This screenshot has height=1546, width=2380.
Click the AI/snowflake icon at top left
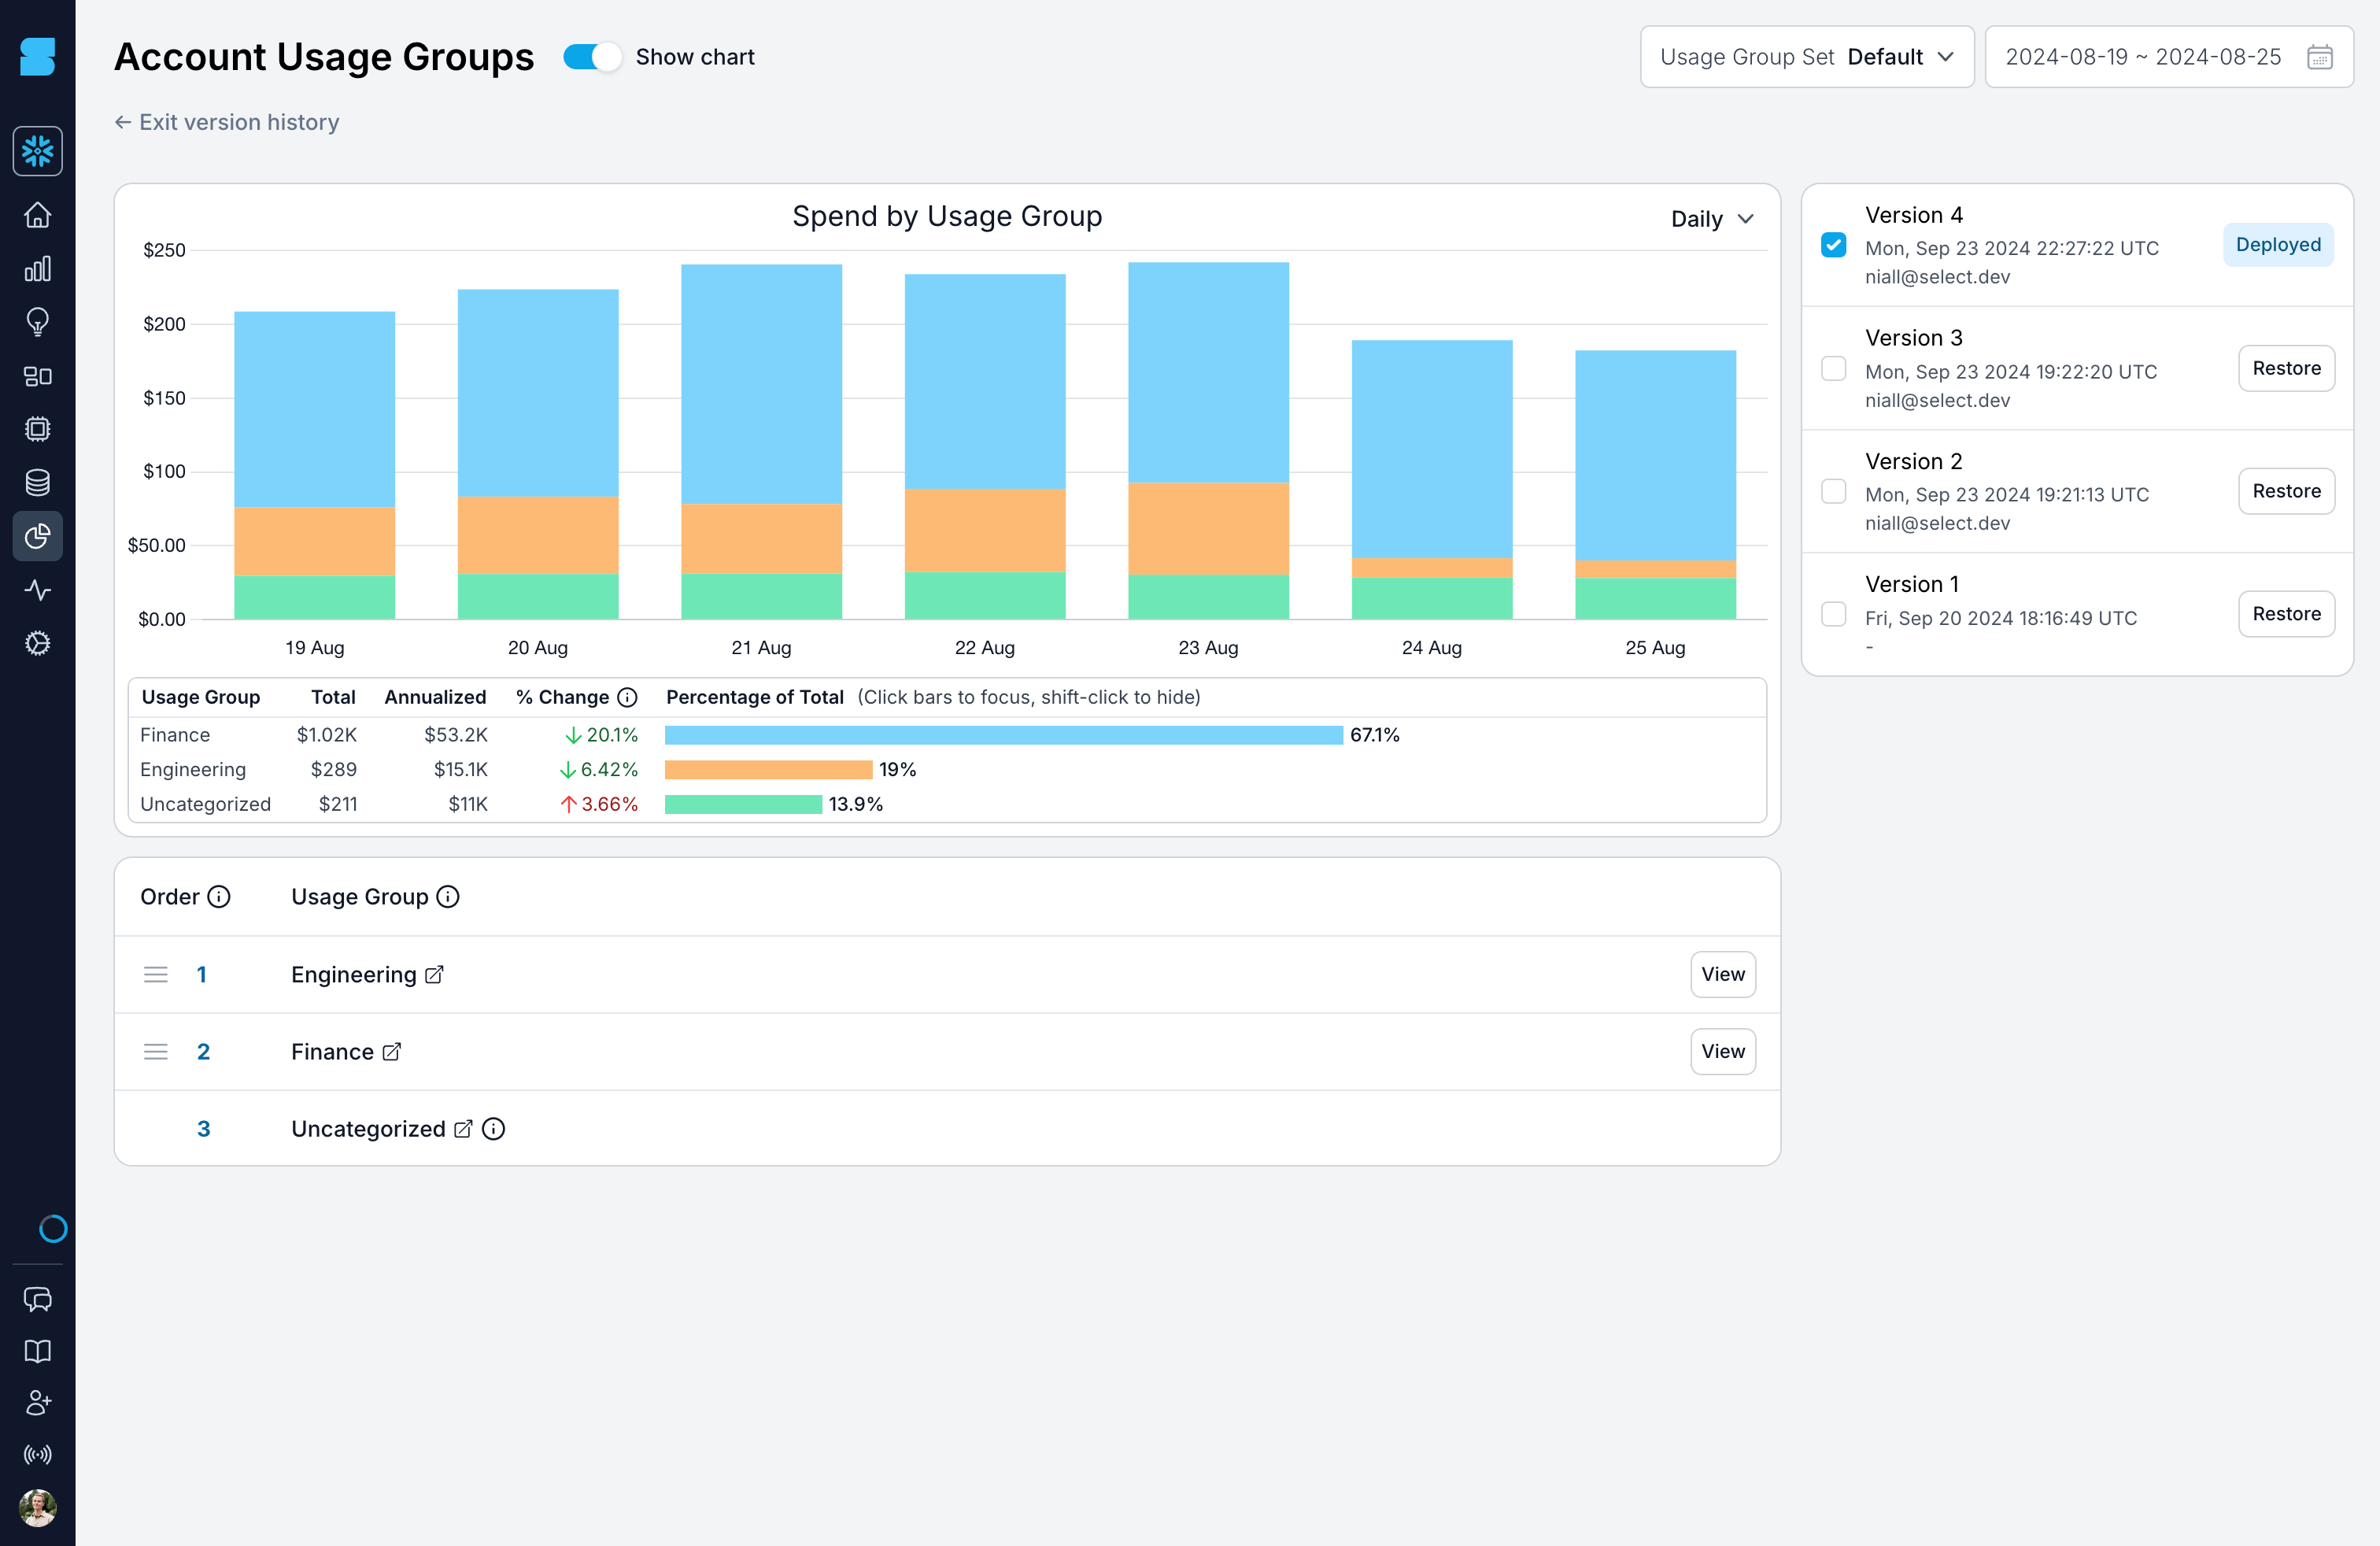tap(38, 151)
